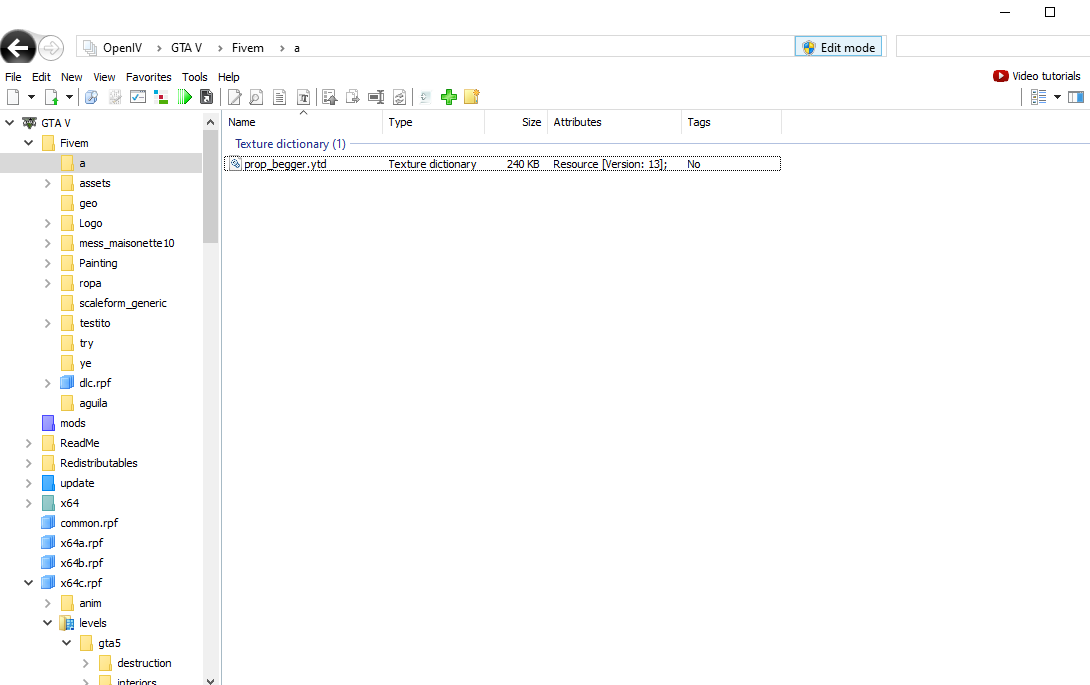Click the search archive toolbar icon
Viewport: 1090px width, 685px height.
coord(91,97)
